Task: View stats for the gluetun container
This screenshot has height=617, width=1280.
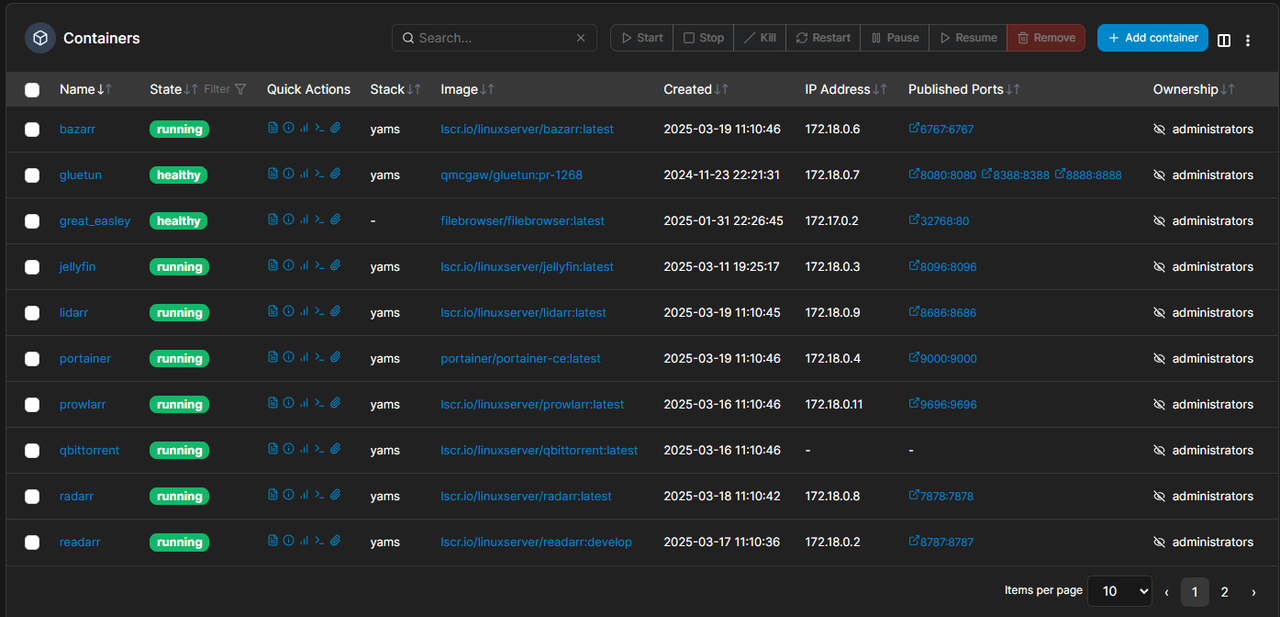Action: [304, 174]
